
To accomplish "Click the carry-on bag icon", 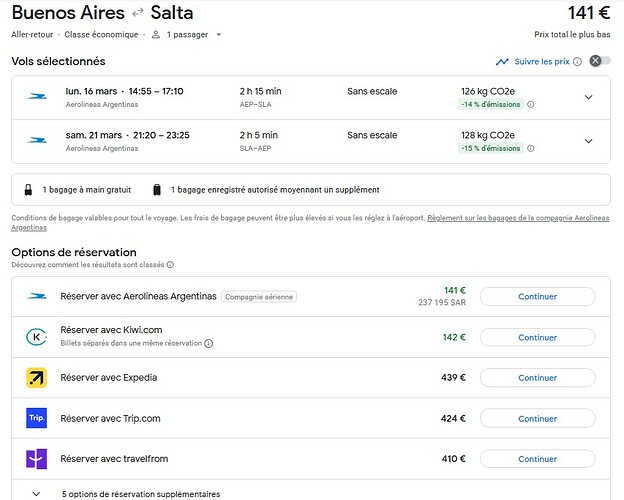I will click(x=28, y=190).
